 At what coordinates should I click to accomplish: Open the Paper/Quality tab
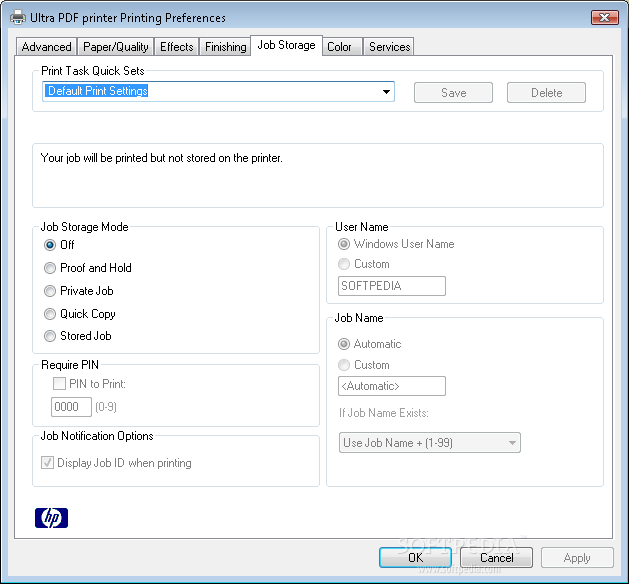(x=116, y=47)
